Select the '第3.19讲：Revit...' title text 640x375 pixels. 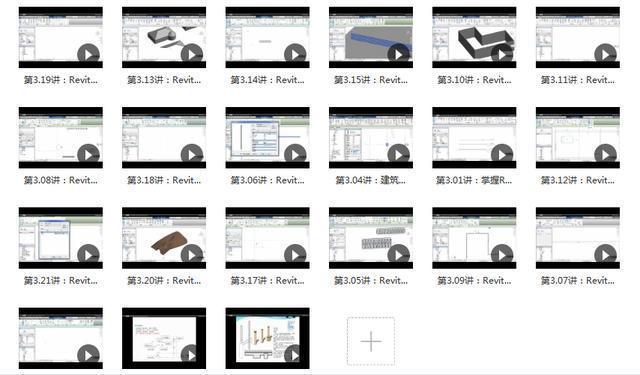click(x=60, y=80)
